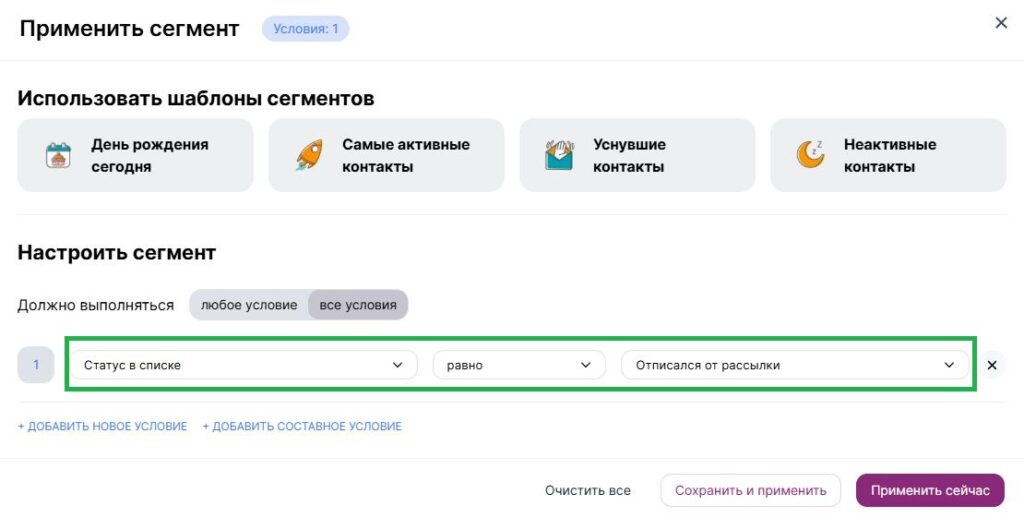Choose День рождения сегодня template
The image size is (1024, 518).
click(x=135, y=155)
